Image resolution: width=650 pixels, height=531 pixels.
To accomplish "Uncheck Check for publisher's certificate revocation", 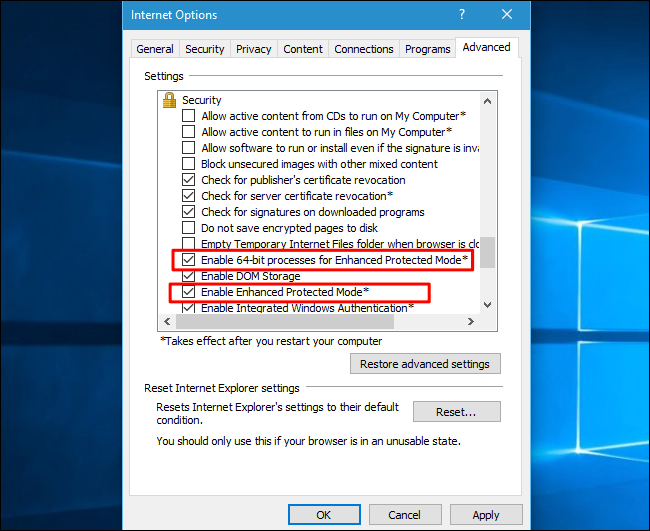I will click(189, 179).
